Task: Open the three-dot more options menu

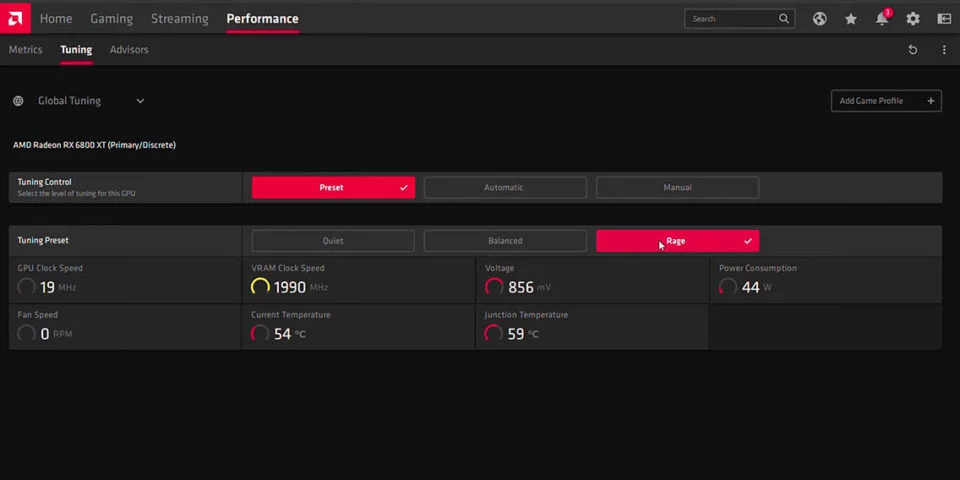Action: coord(944,50)
